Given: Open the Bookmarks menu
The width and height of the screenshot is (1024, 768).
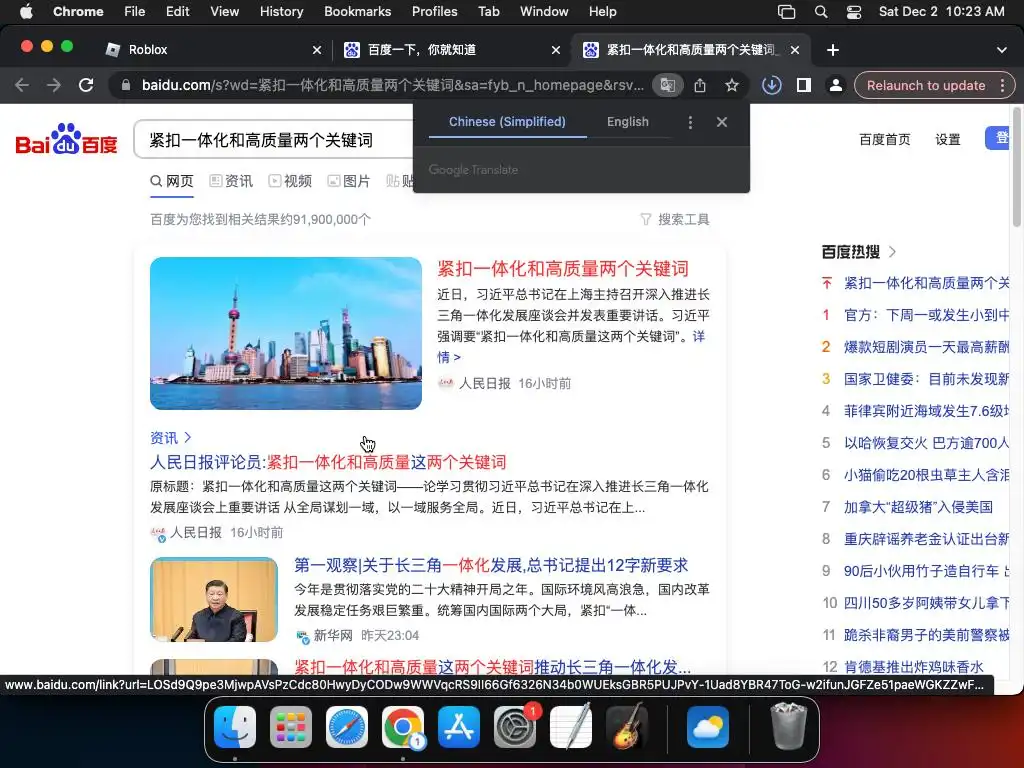Looking at the screenshot, I should tap(357, 12).
